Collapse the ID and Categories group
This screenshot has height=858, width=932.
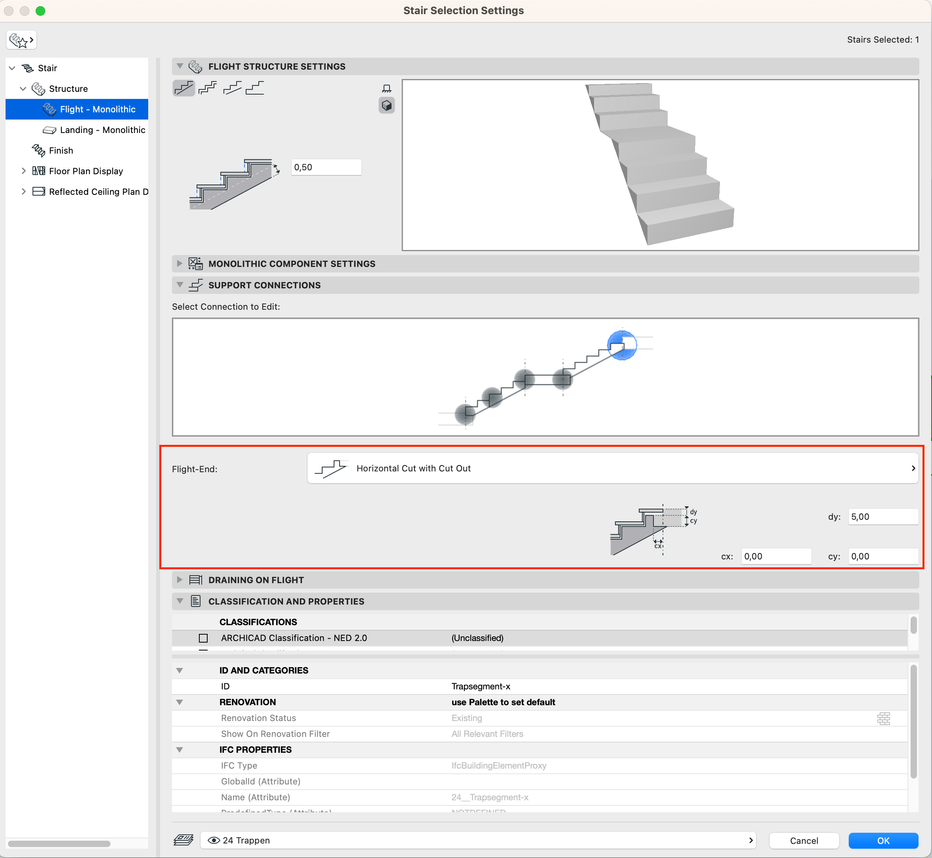[180, 671]
